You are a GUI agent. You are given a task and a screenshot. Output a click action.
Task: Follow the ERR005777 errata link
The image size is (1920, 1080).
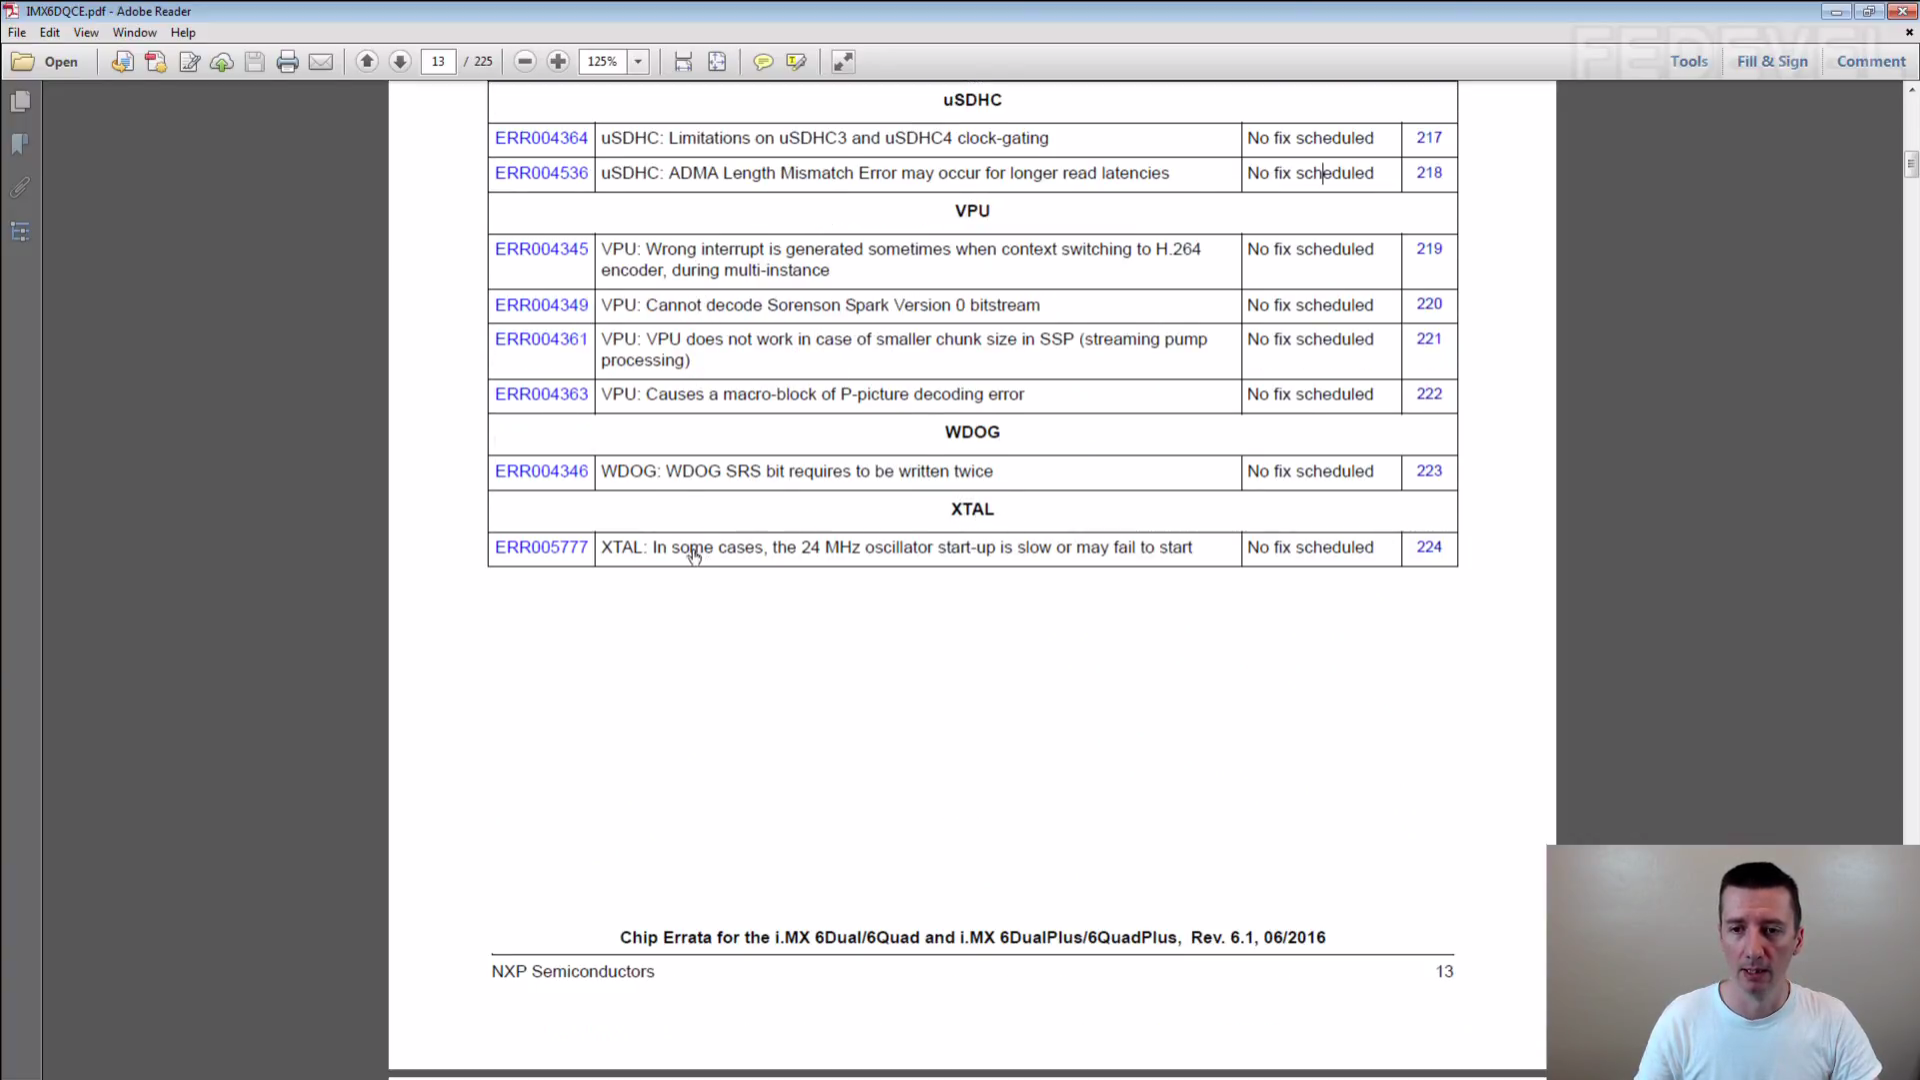(541, 547)
